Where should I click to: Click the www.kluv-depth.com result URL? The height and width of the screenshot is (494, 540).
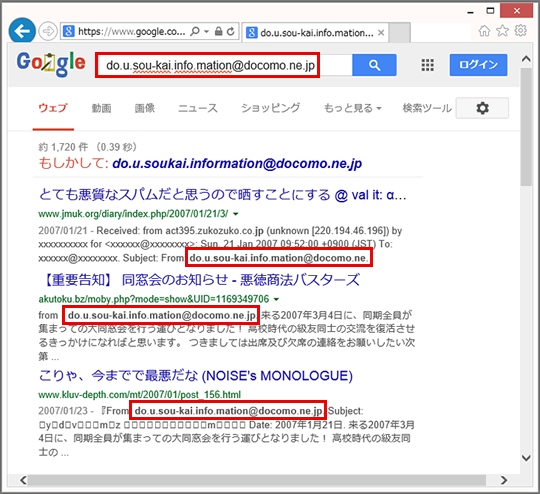coord(139,394)
